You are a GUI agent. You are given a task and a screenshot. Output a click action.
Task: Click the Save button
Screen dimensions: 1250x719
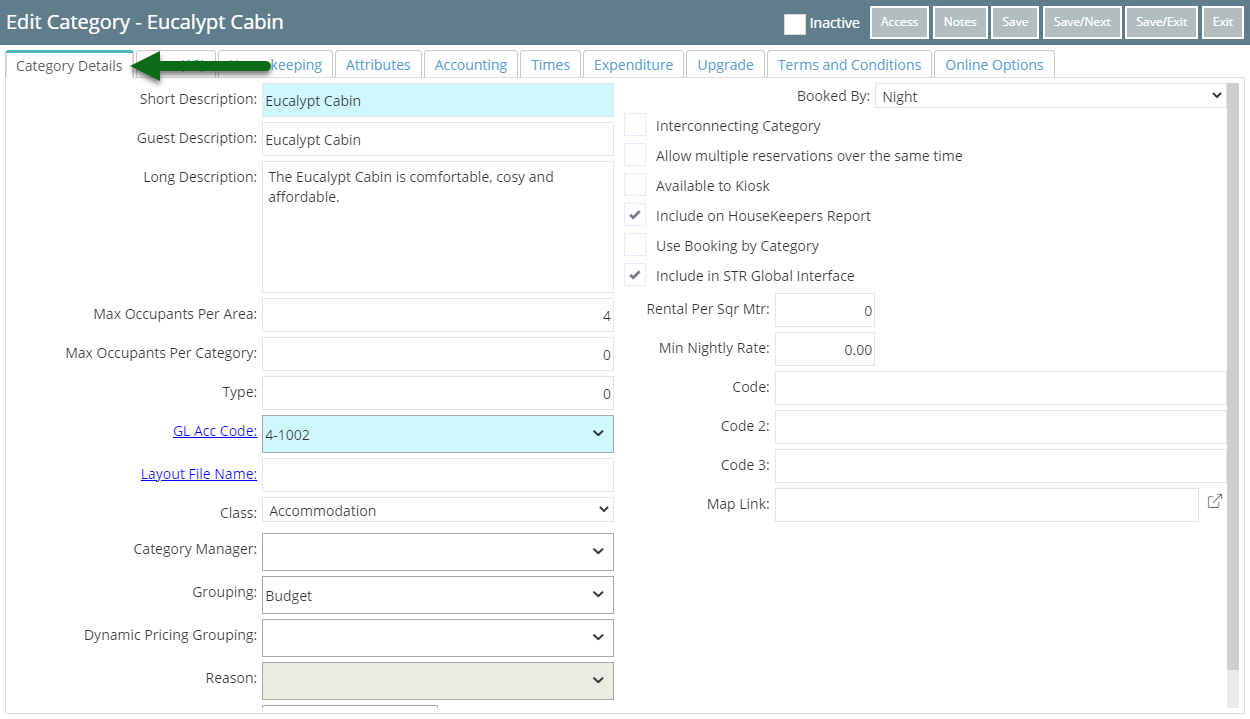coord(1015,22)
